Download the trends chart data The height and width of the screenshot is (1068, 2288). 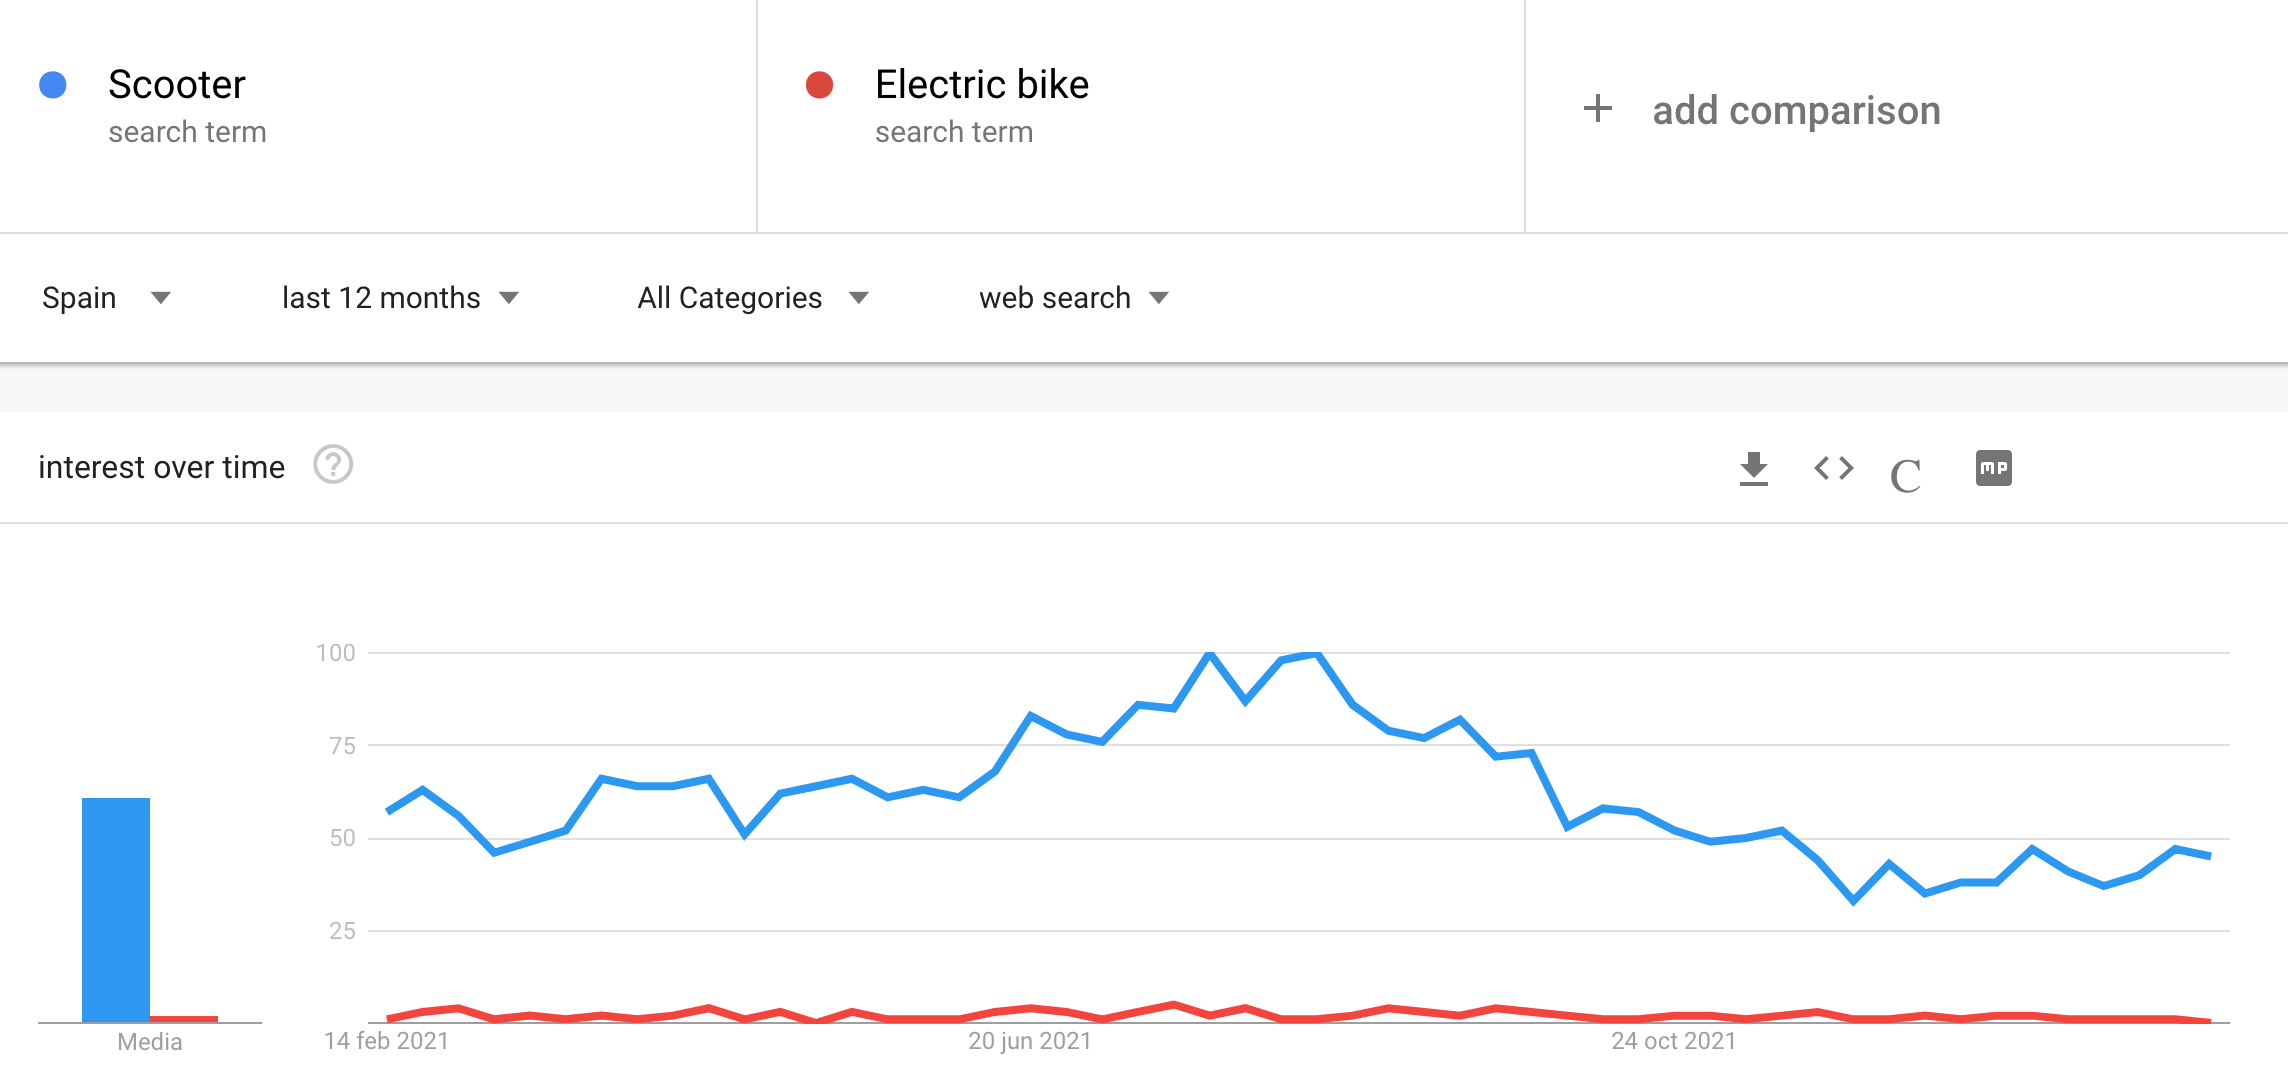[1755, 468]
